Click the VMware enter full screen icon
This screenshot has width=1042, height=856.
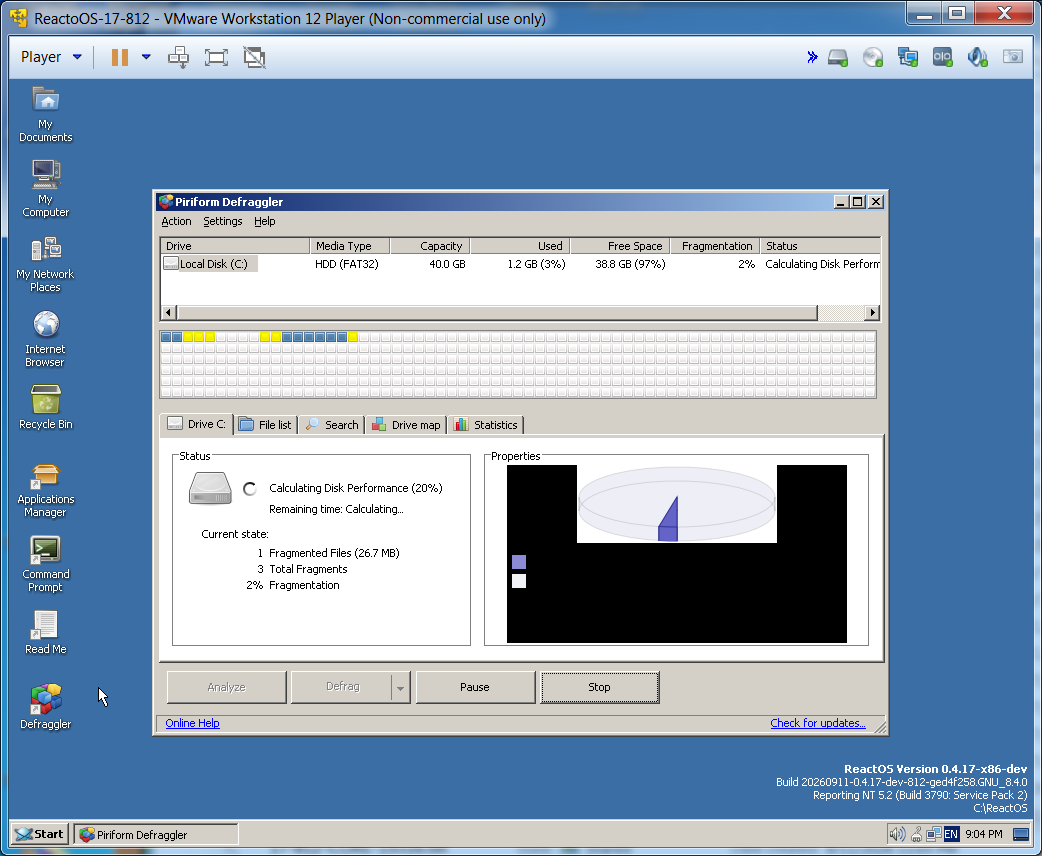coord(216,57)
